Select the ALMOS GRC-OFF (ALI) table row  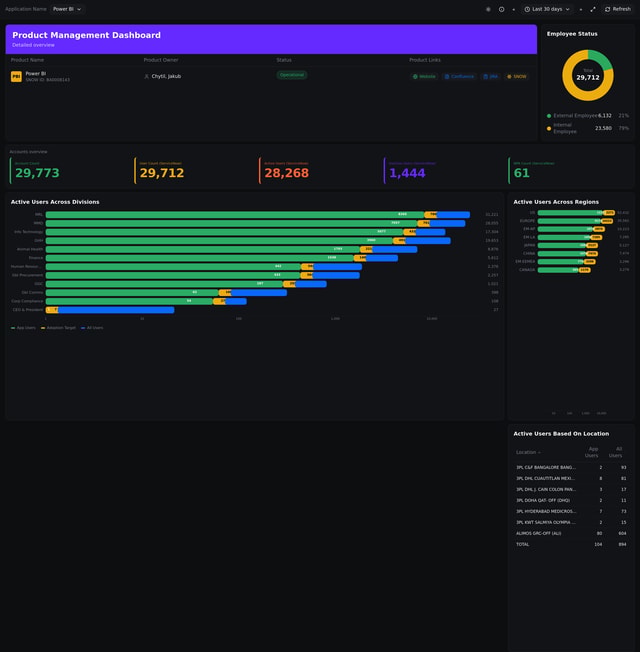[545, 533]
